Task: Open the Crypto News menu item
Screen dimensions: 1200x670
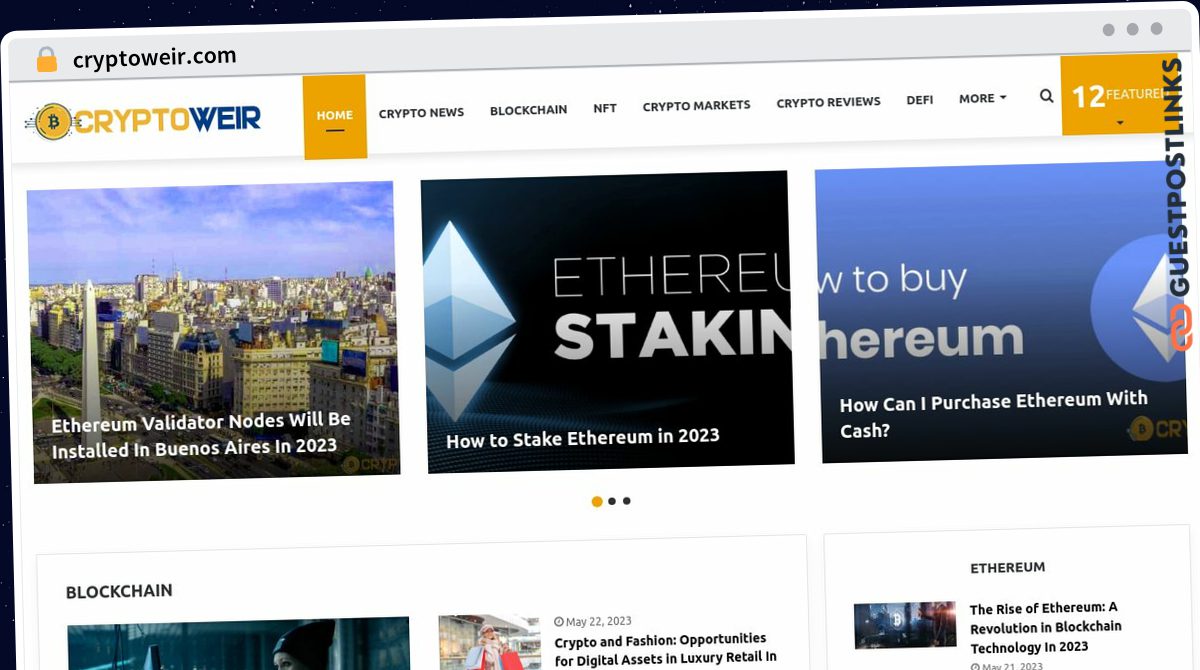Action: click(x=421, y=113)
